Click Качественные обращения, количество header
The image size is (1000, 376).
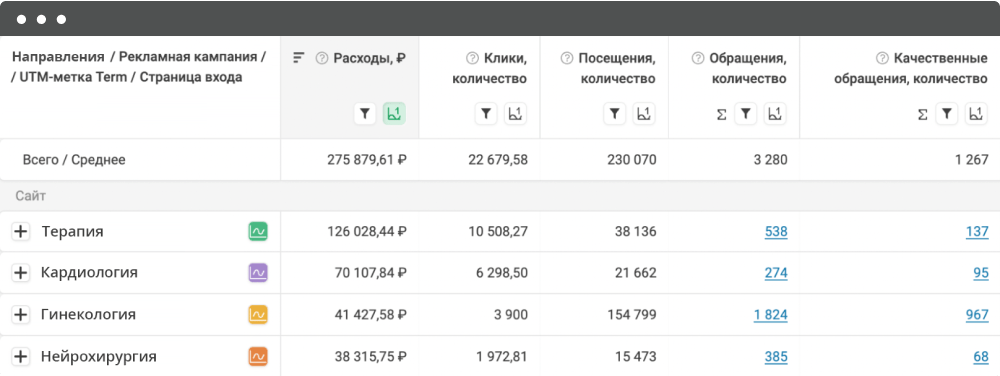911,69
